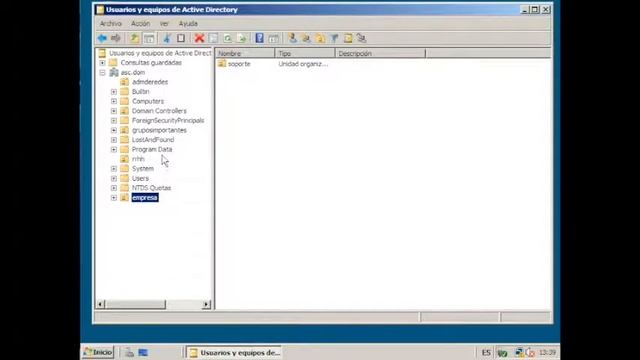This screenshot has width=640, height=360.
Task: Expand the System container
Action: click(x=114, y=169)
